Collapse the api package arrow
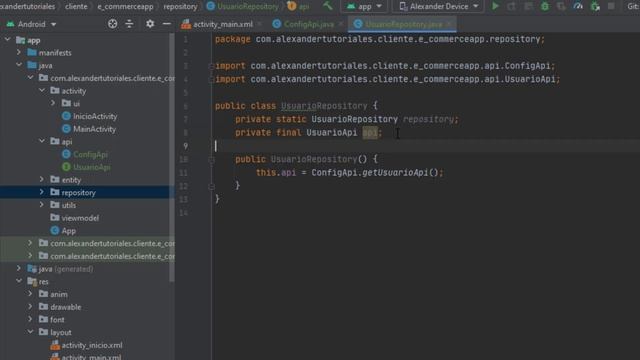This screenshot has width=640, height=360. pyautogui.click(x=42, y=141)
